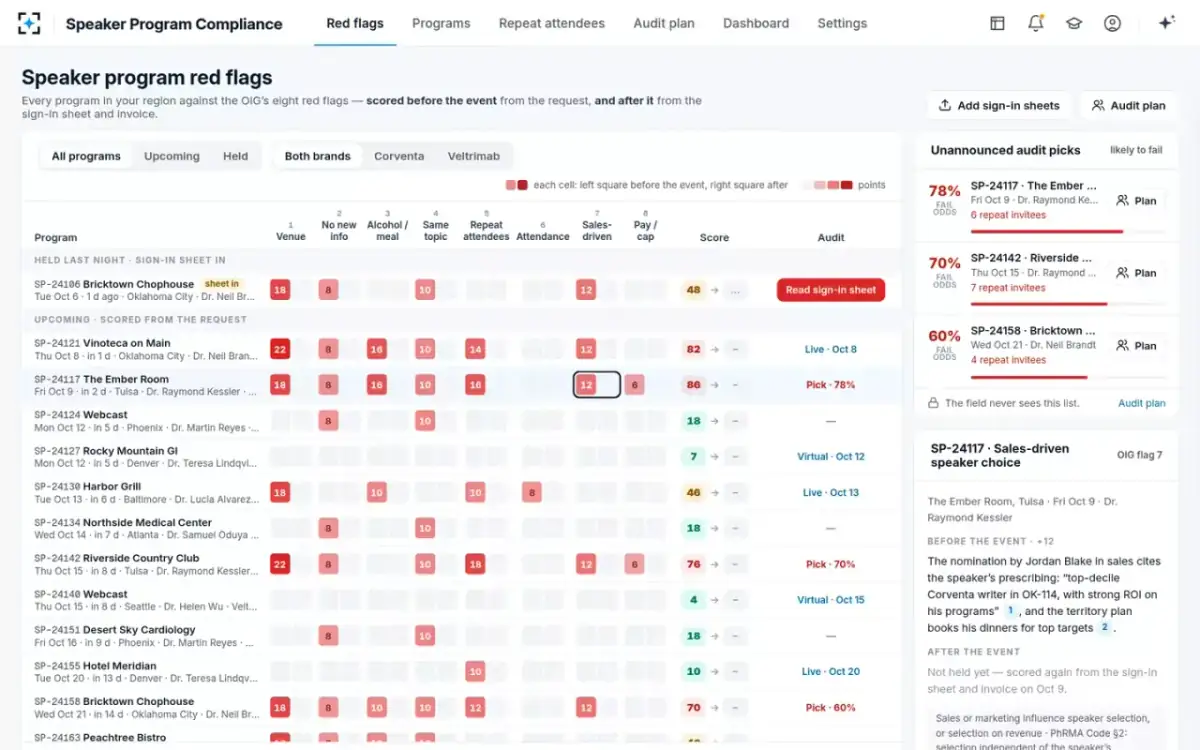Click the Live · Oct 8 audit link
Screen dimensions: 1200x750
pyautogui.click(x=830, y=349)
